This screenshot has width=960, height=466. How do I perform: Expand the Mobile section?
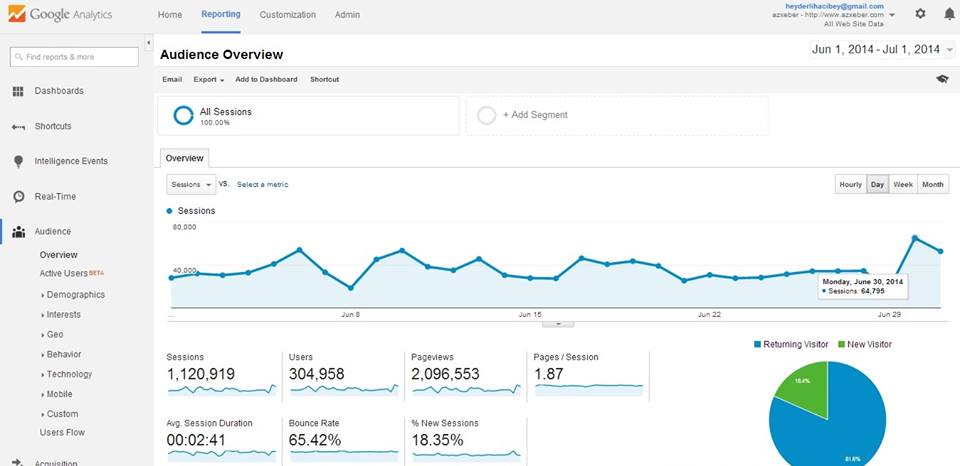[x=56, y=394]
